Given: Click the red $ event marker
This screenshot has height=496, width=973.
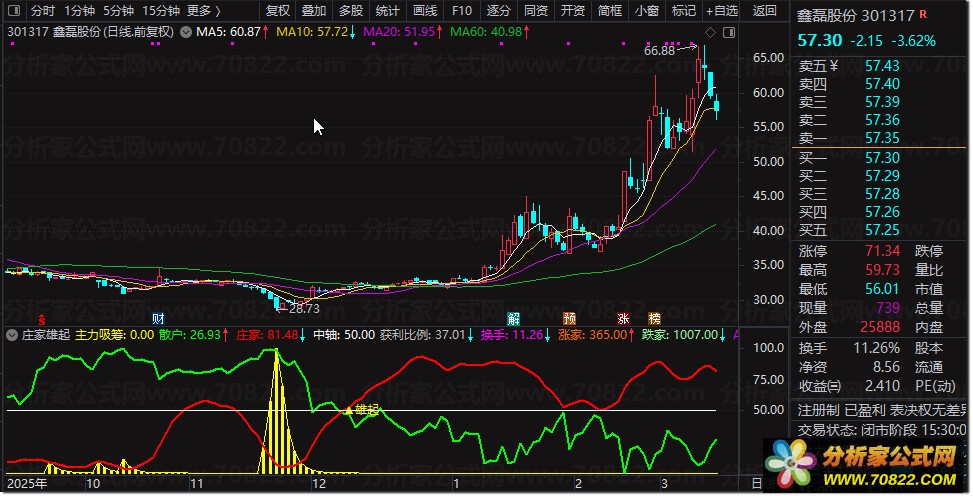Looking at the screenshot, I should pos(42,320).
